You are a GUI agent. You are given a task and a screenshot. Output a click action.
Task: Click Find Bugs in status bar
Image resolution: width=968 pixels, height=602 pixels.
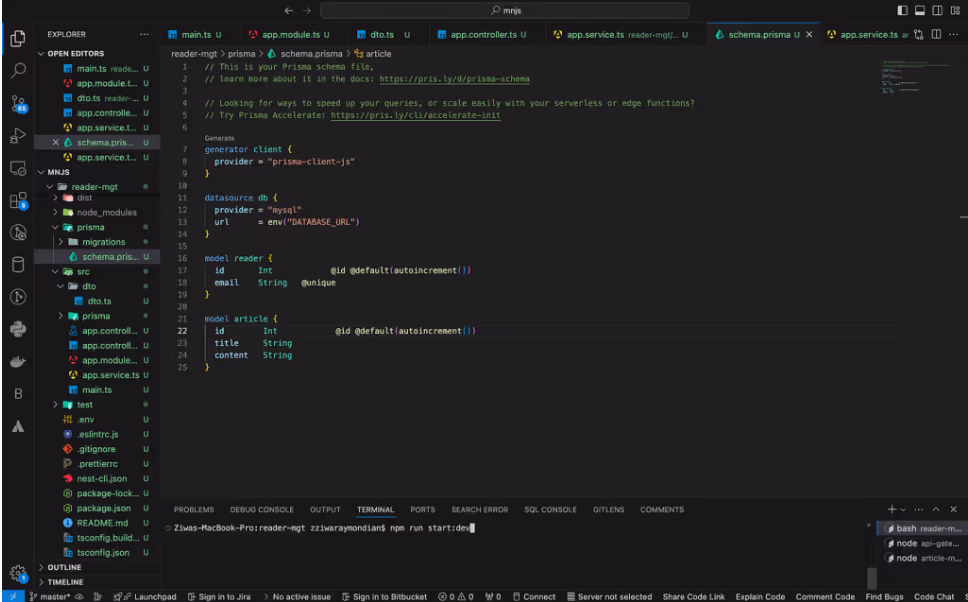coord(884,596)
